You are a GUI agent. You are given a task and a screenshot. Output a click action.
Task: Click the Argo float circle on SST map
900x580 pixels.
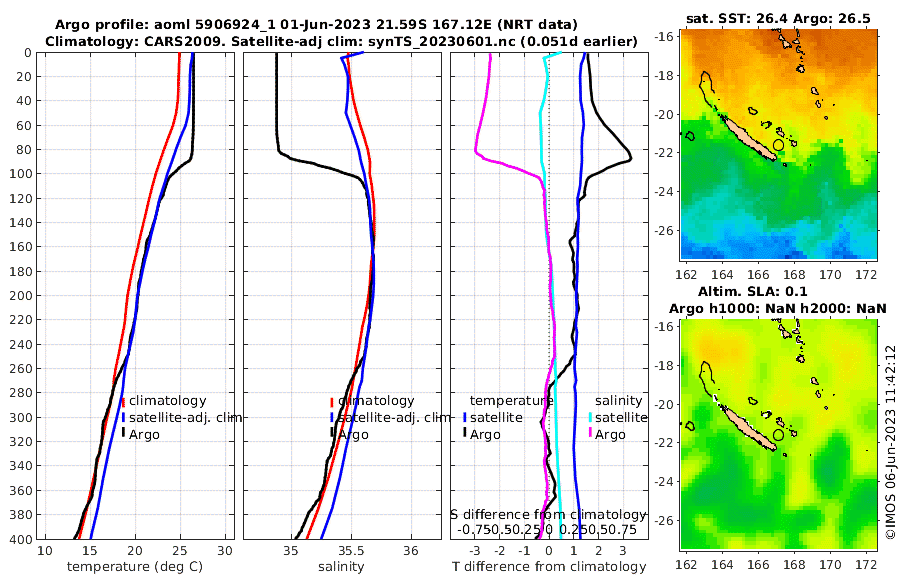[778, 145]
